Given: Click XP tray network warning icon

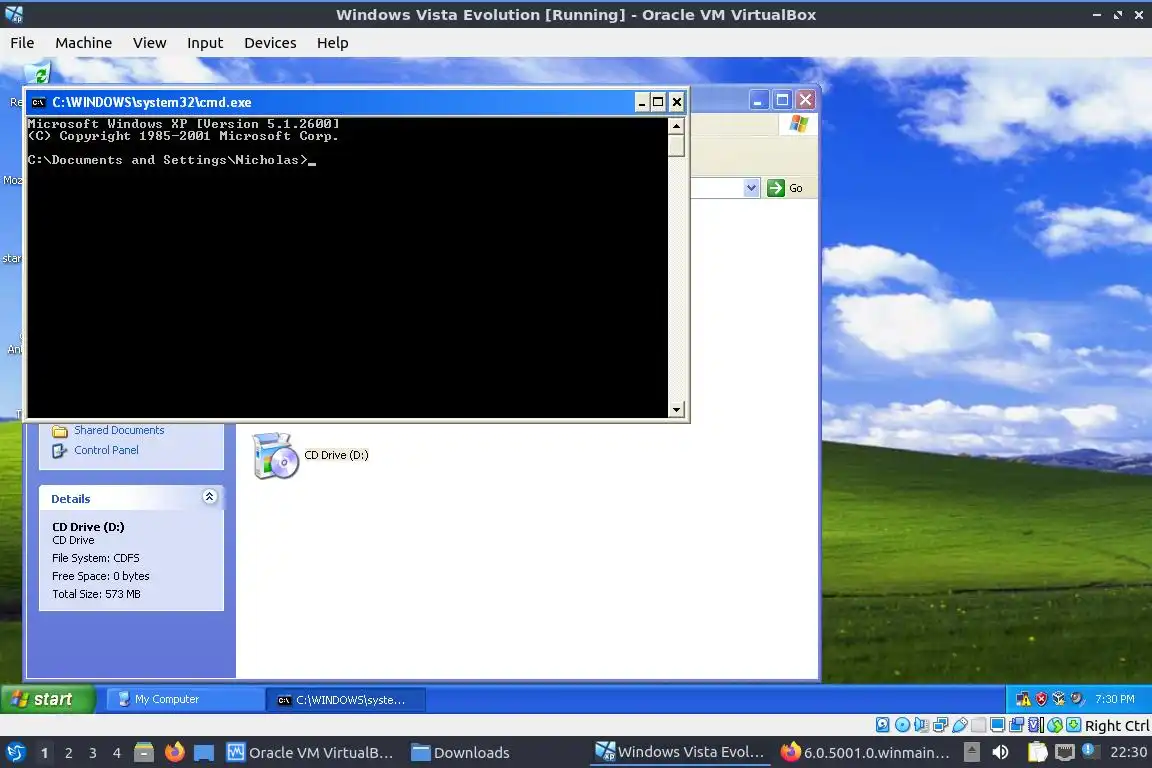Looking at the screenshot, I should coord(1023,699).
